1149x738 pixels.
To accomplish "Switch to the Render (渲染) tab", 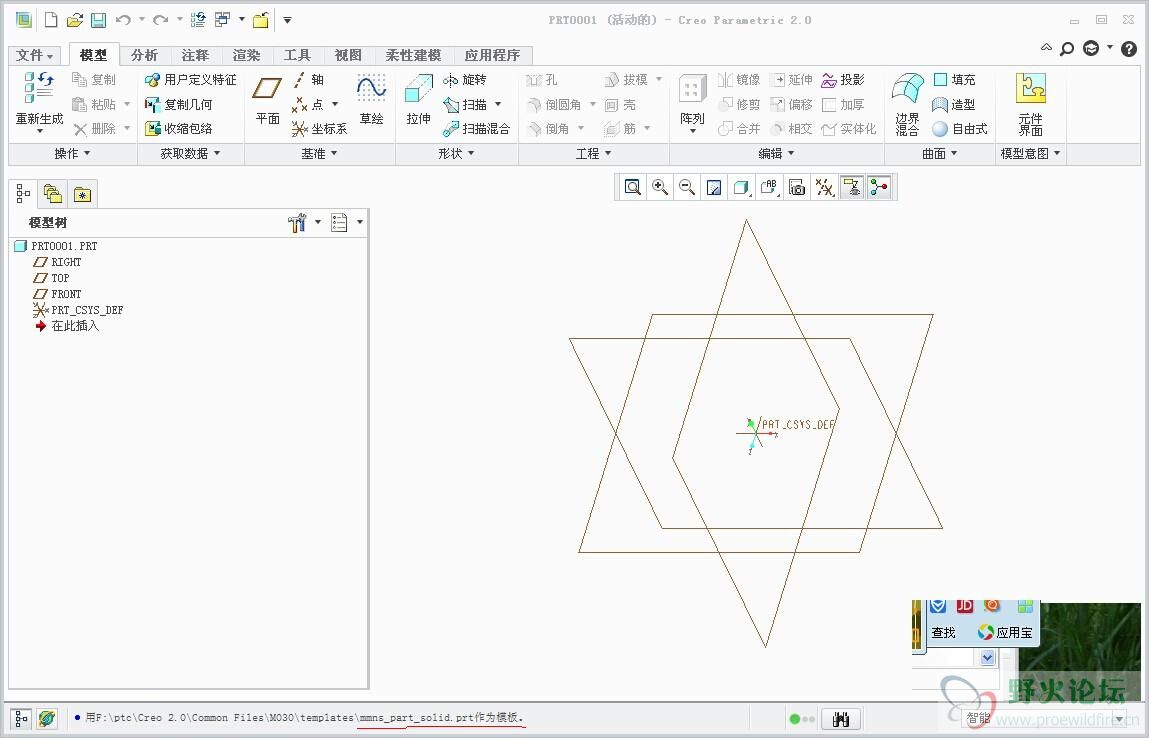I will [x=246, y=55].
